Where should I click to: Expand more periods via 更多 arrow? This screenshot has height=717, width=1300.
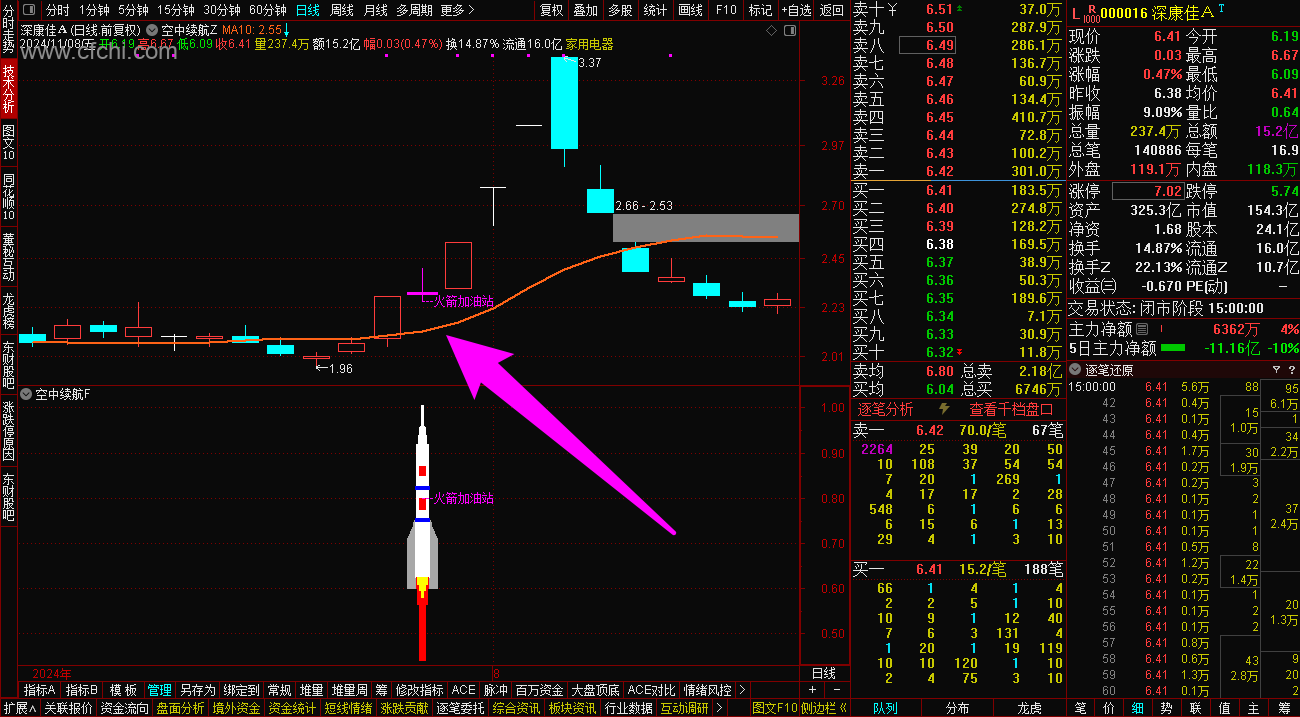click(472, 10)
